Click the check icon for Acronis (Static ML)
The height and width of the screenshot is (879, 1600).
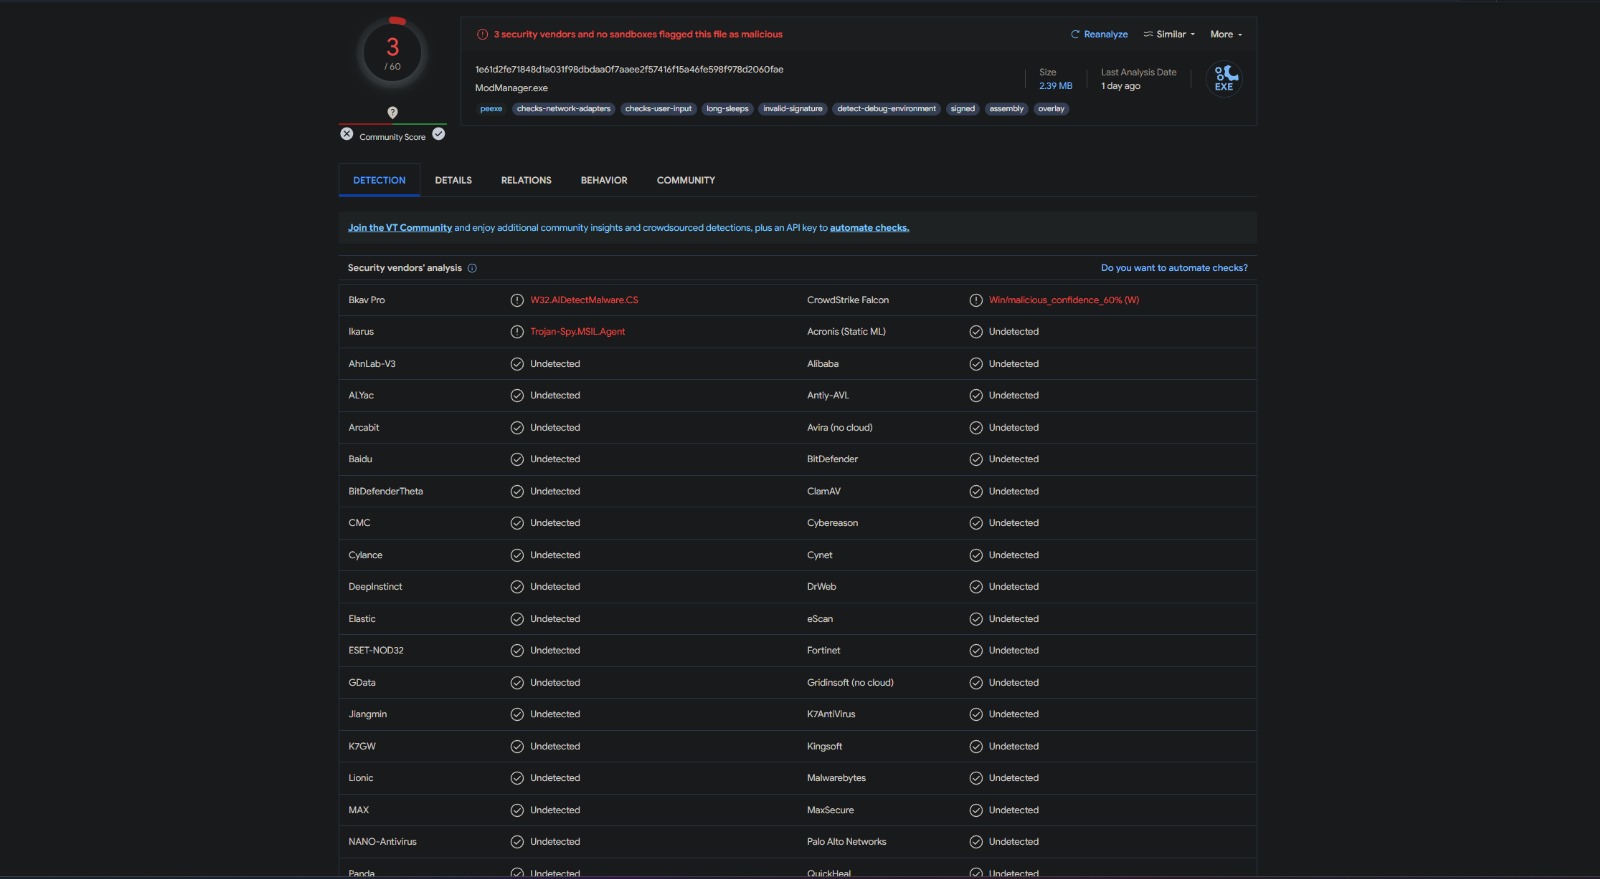[976, 332]
